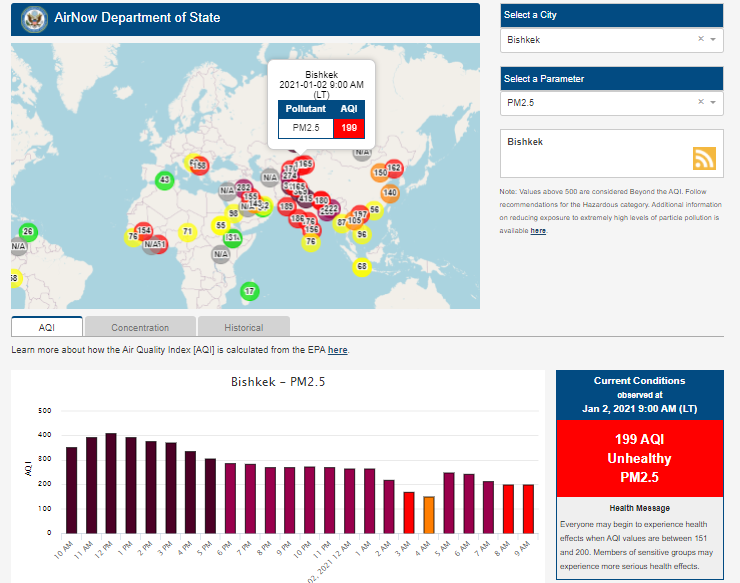Open the particle pollution 'here' link
740x583 pixels.
coord(538,231)
